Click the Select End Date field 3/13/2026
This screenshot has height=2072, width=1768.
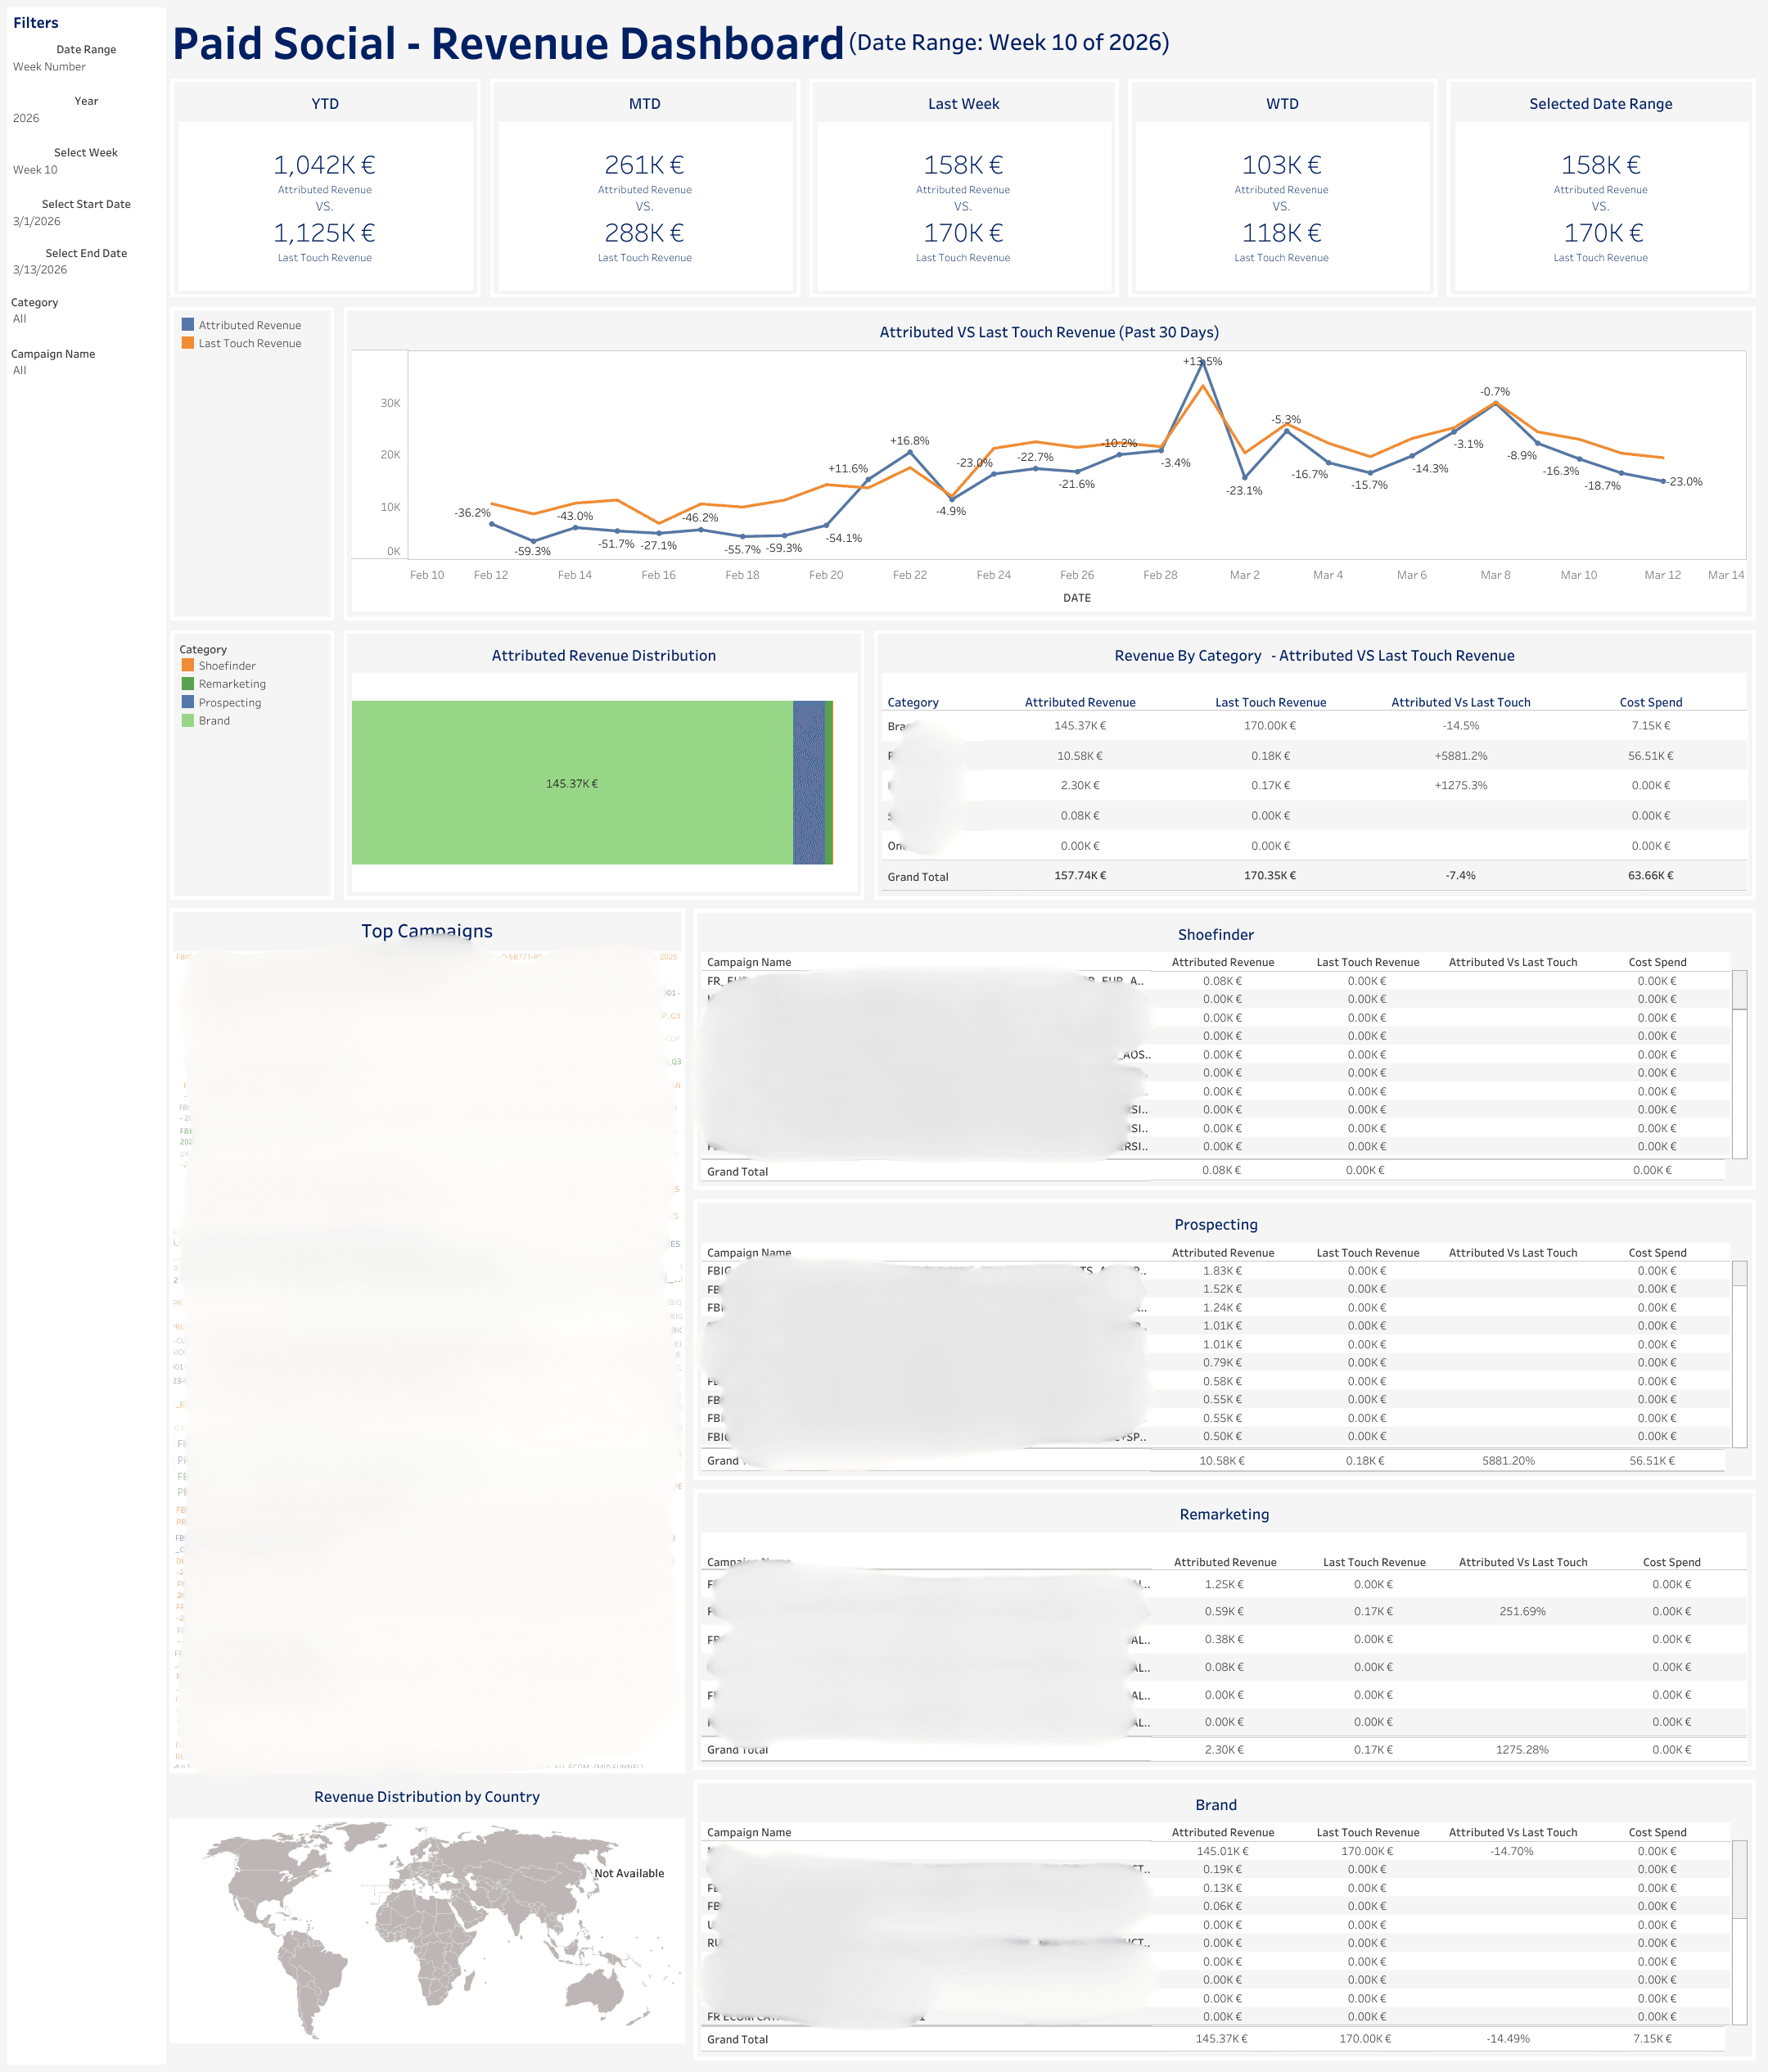(x=40, y=270)
